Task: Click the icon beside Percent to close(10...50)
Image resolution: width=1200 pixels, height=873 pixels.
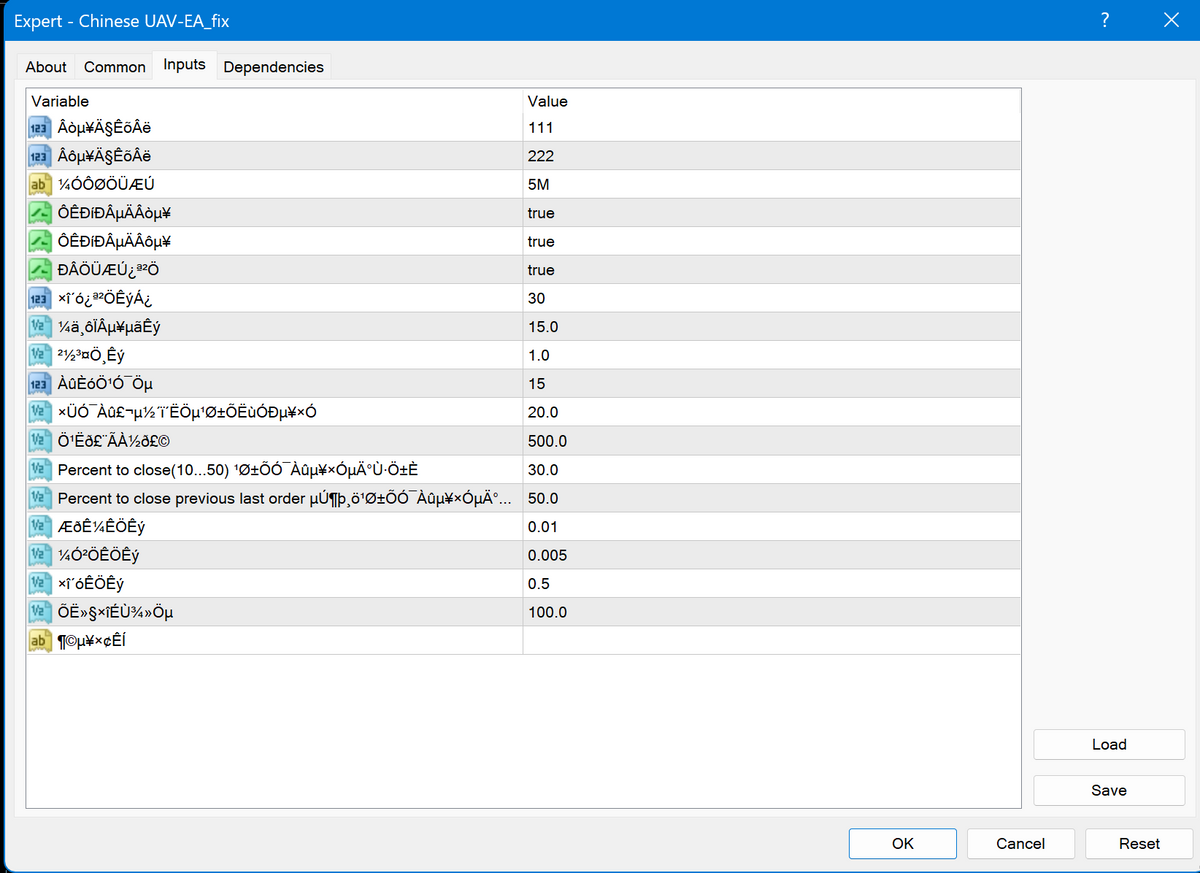Action: point(40,470)
